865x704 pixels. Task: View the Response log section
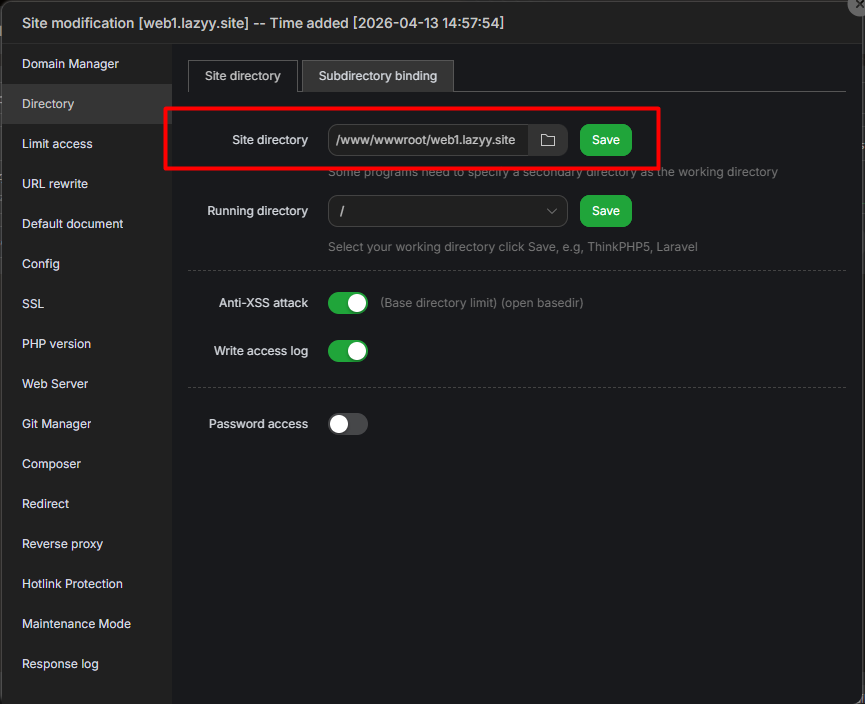[x=60, y=664]
